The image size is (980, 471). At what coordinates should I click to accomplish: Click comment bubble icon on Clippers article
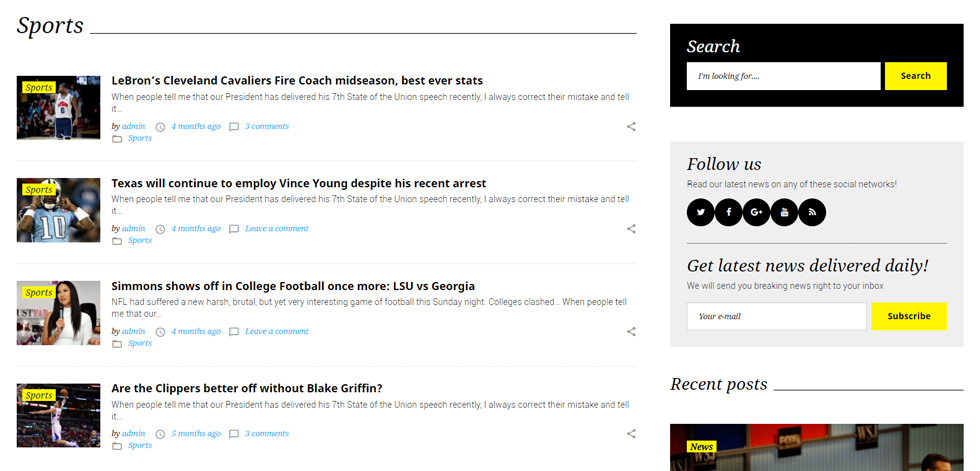[234, 434]
